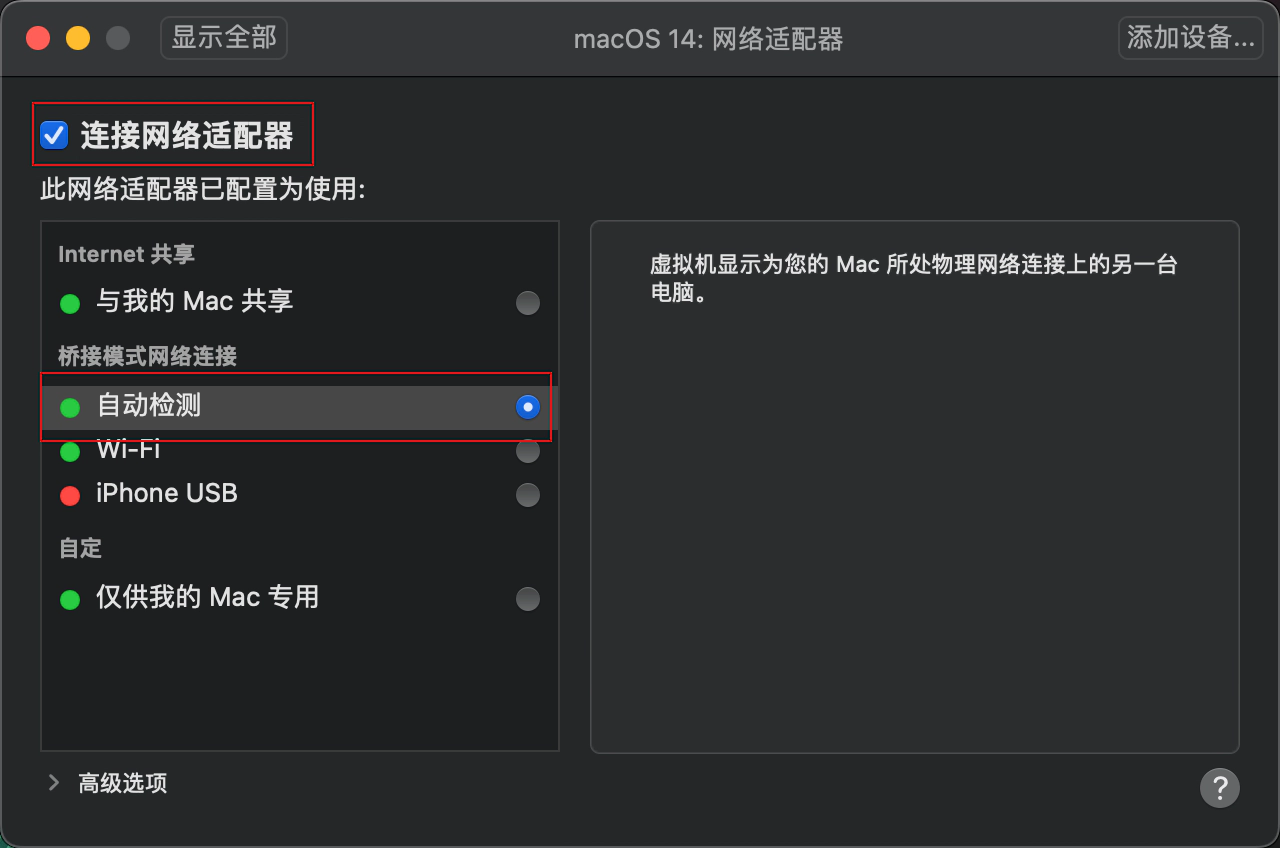Screen dimensions: 1280x848
Task: Click the green dot next to 自动检测
Action: point(69,407)
